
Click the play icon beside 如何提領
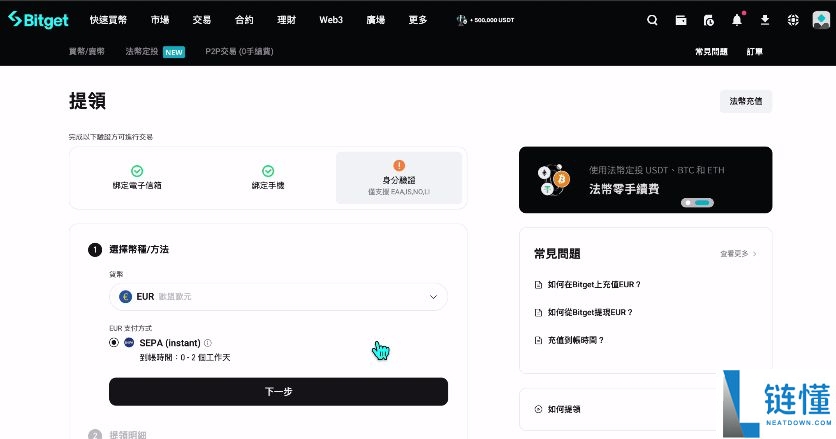[538, 409]
